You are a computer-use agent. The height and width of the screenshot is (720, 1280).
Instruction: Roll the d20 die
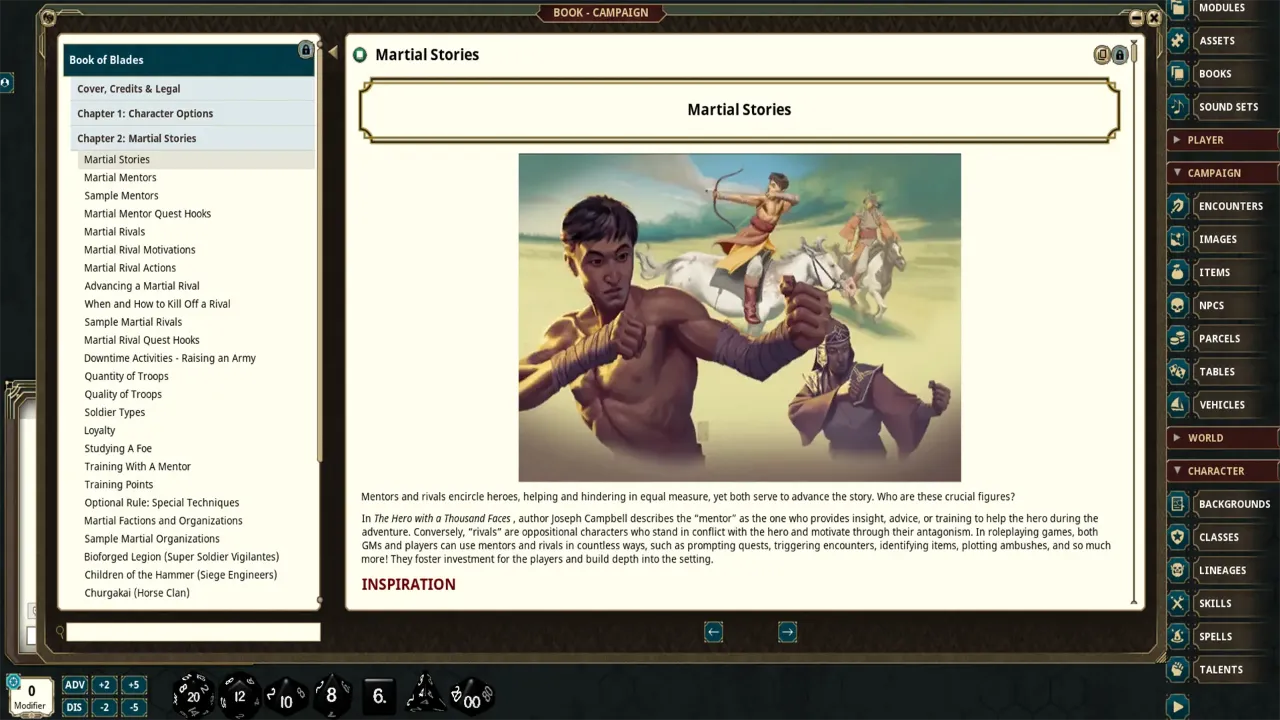tap(193, 695)
